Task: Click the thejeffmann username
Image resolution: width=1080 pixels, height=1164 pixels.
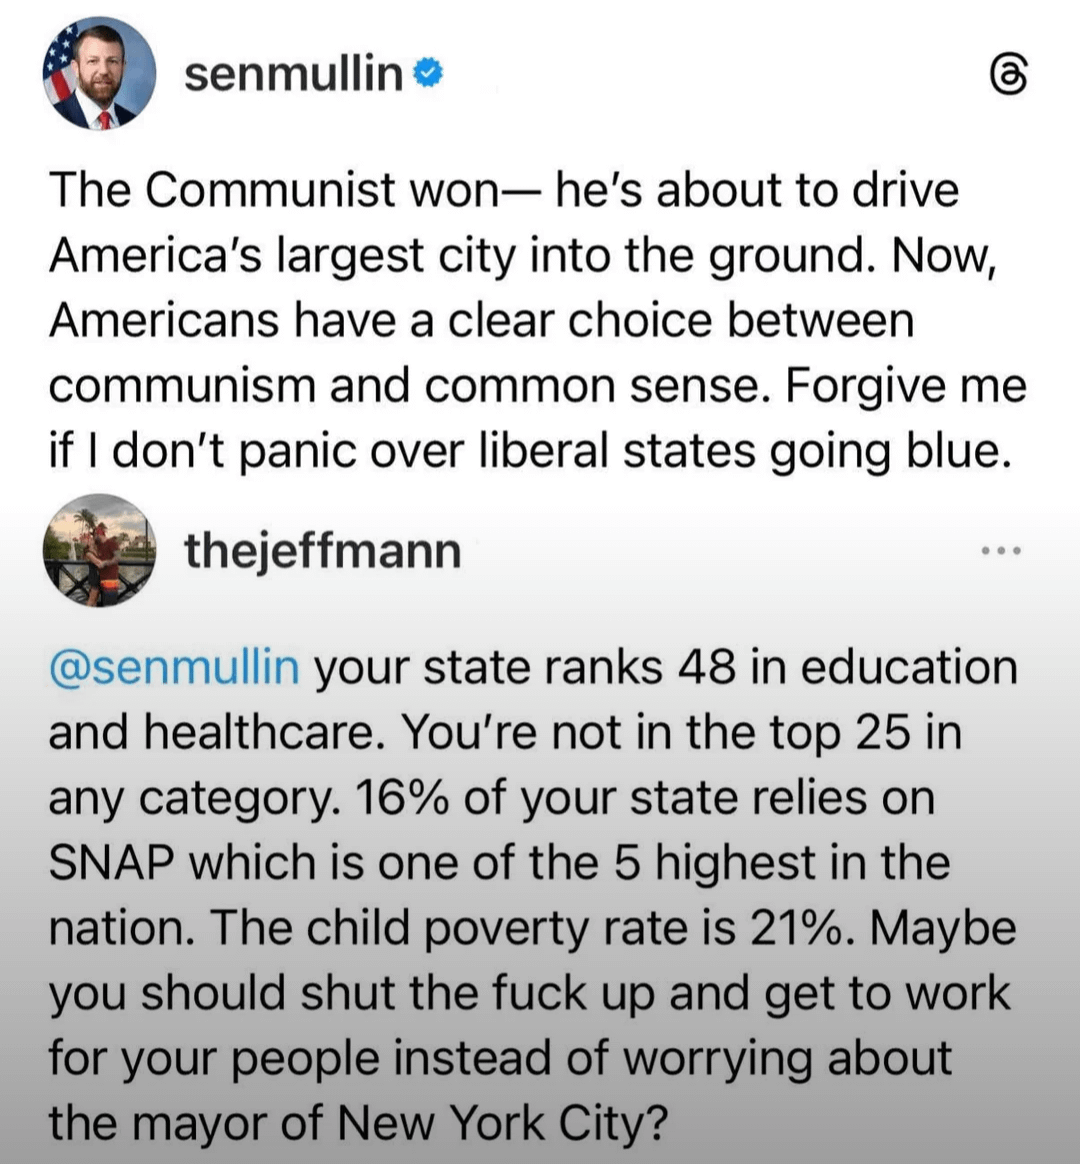Action: coord(322,551)
